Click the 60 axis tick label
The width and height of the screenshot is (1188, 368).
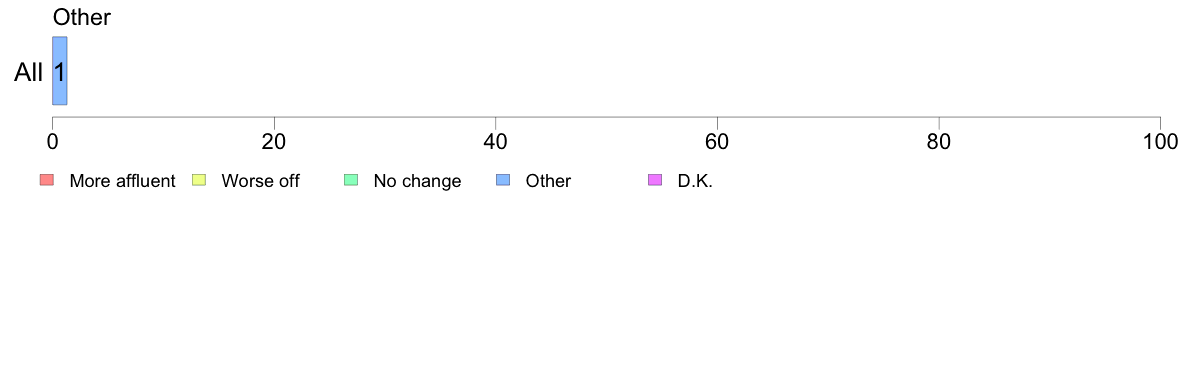click(x=717, y=141)
